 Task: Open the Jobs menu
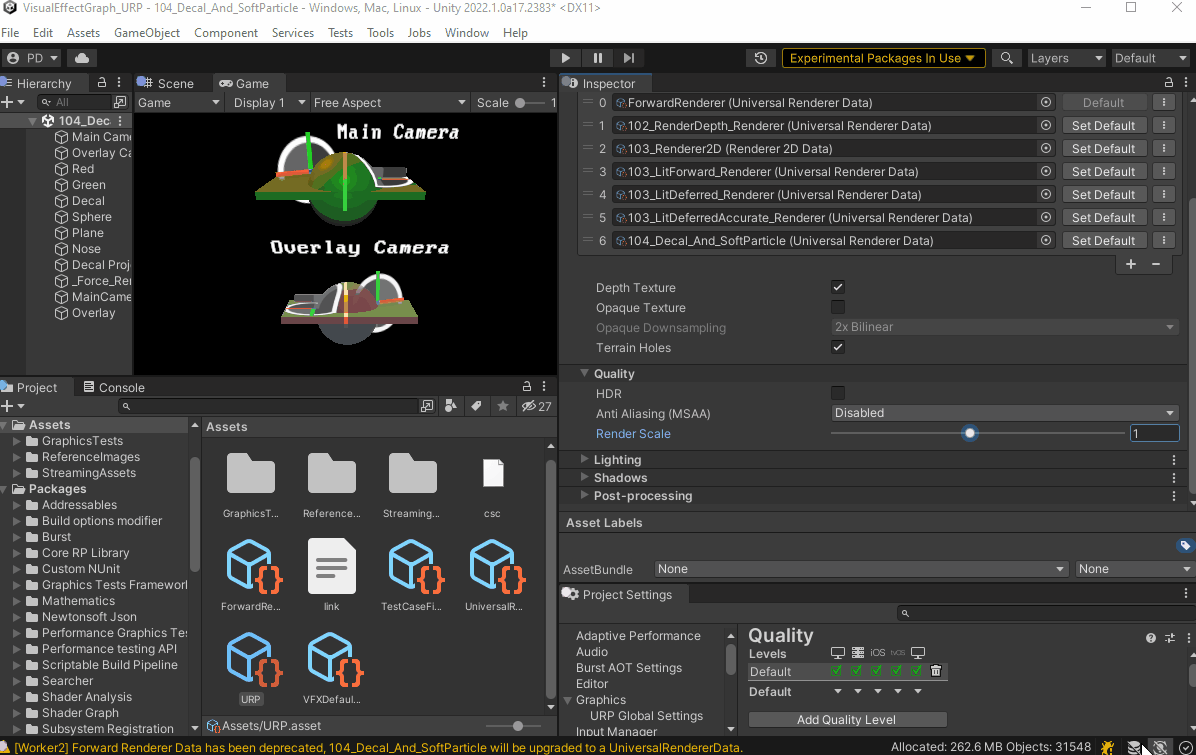point(419,33)
